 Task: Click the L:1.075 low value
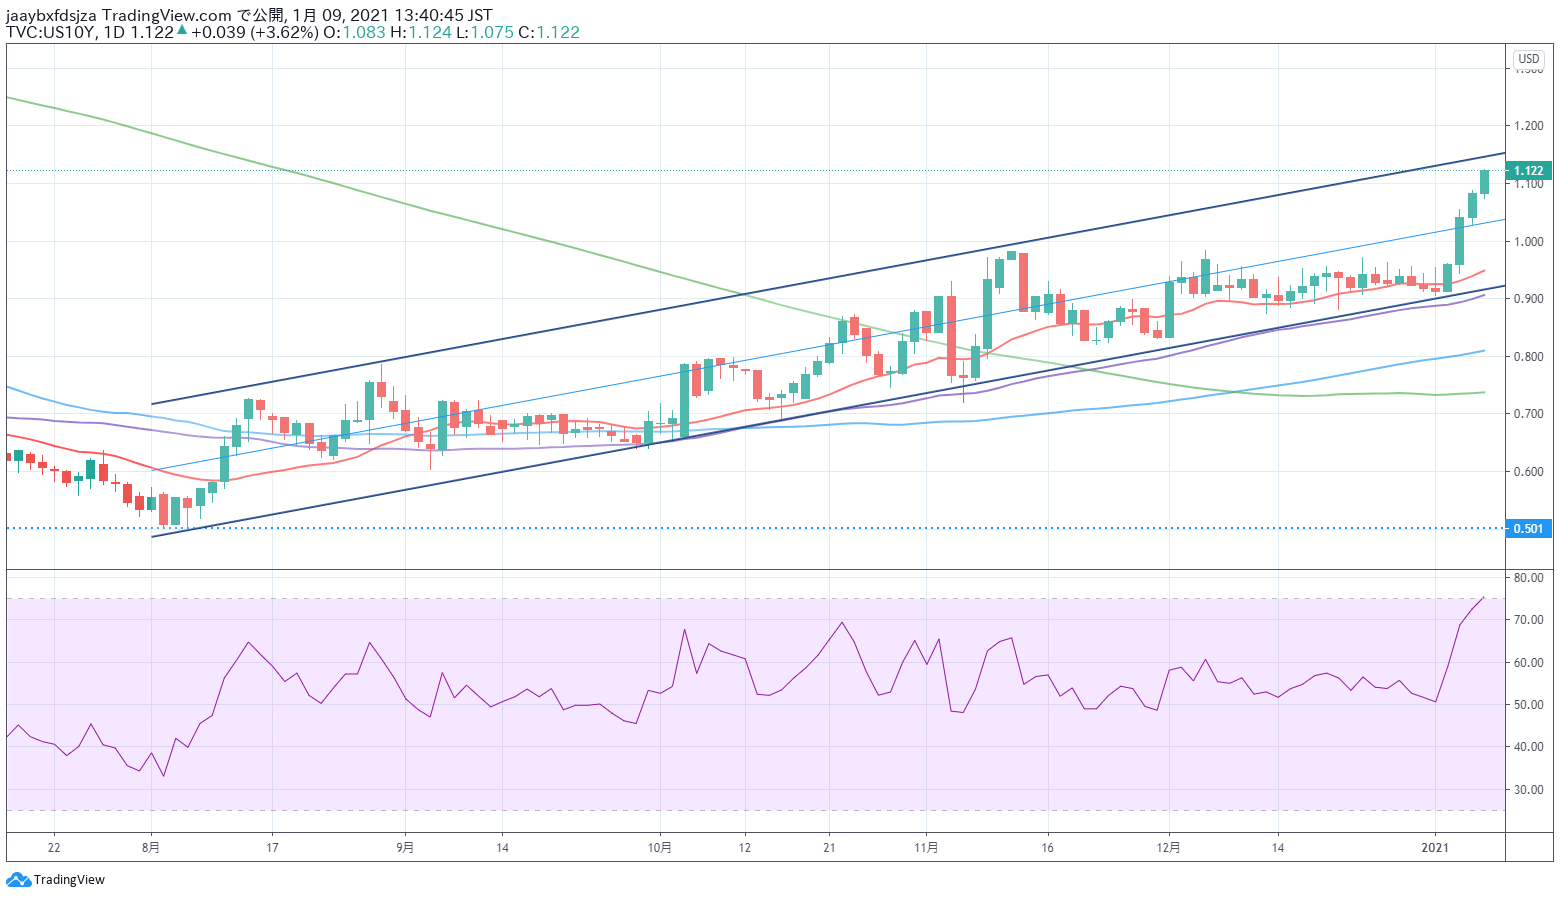tap(484, 32)
